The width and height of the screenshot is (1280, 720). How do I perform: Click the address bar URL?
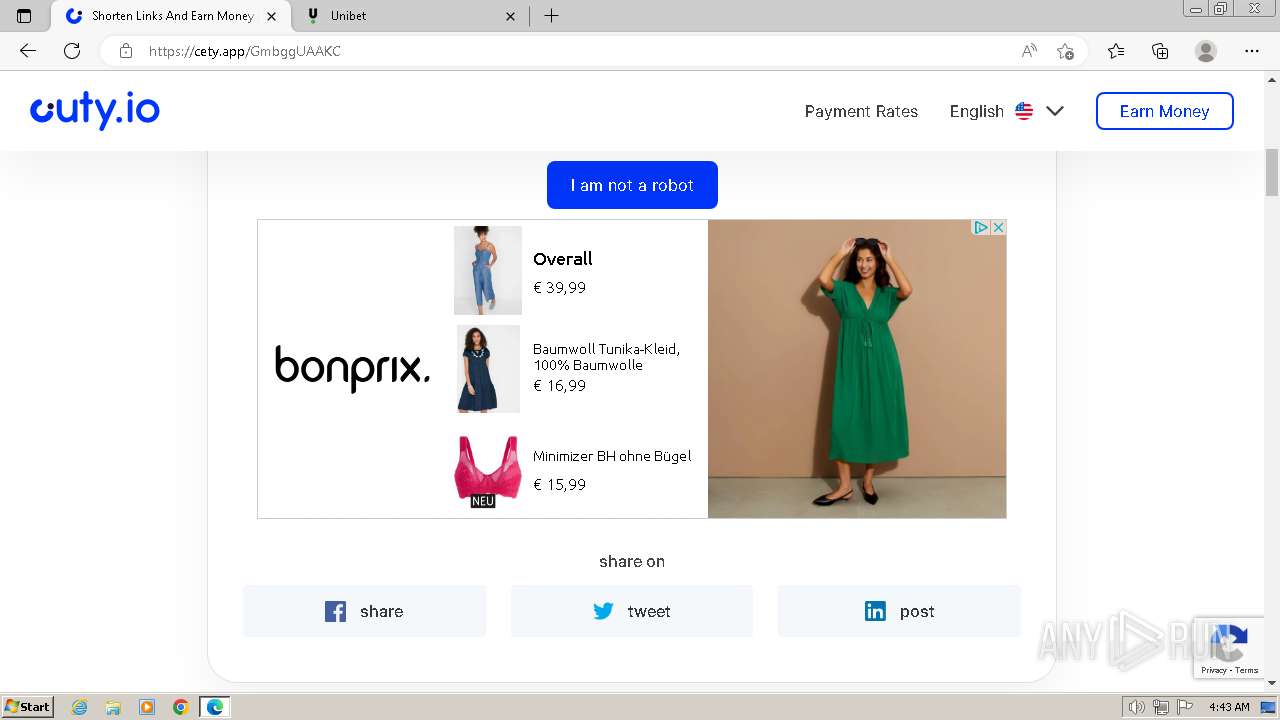point(245,51)
